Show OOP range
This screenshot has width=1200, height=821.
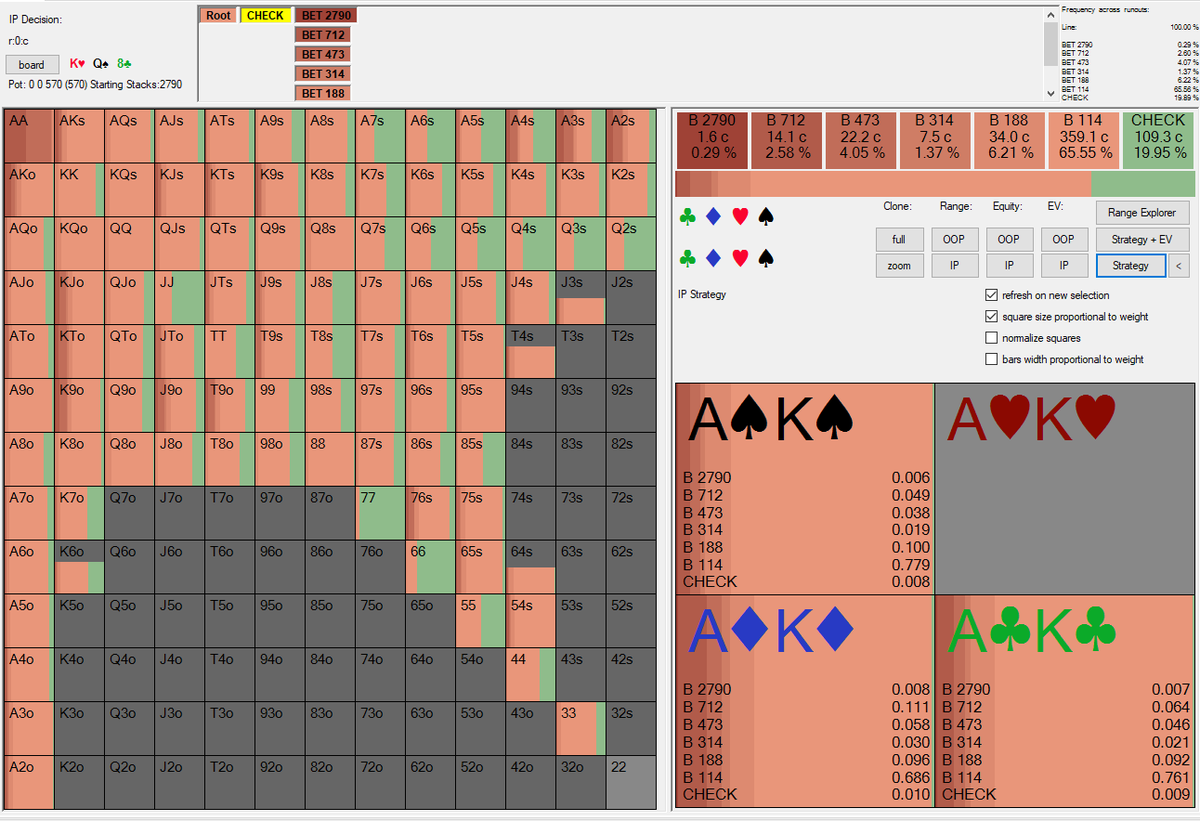coord(954,239)
